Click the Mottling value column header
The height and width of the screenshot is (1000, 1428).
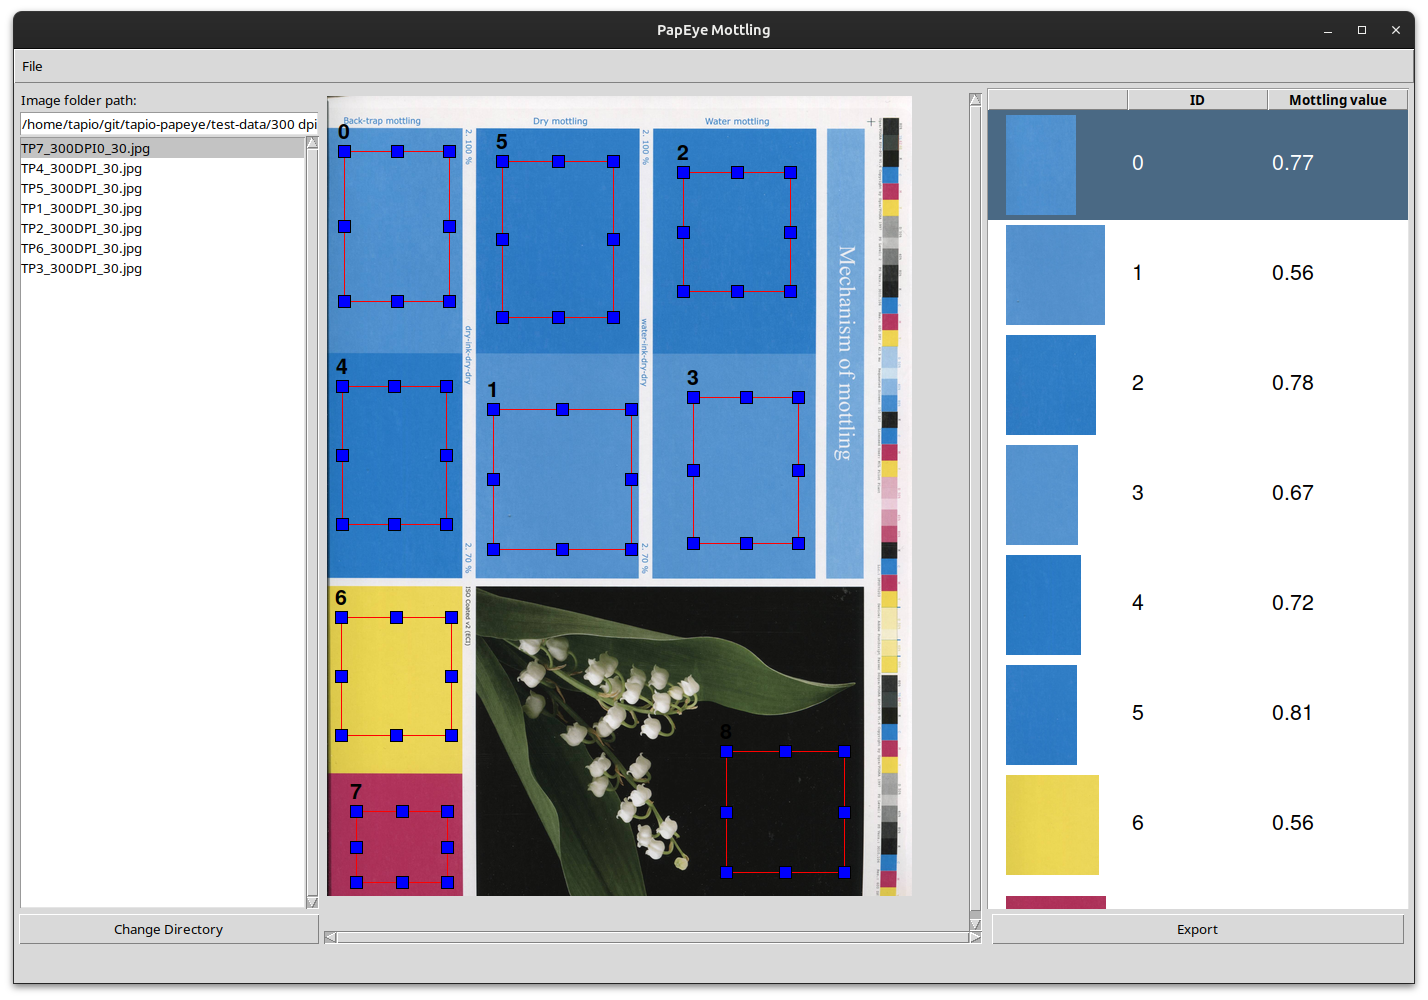pos(1337,100)
